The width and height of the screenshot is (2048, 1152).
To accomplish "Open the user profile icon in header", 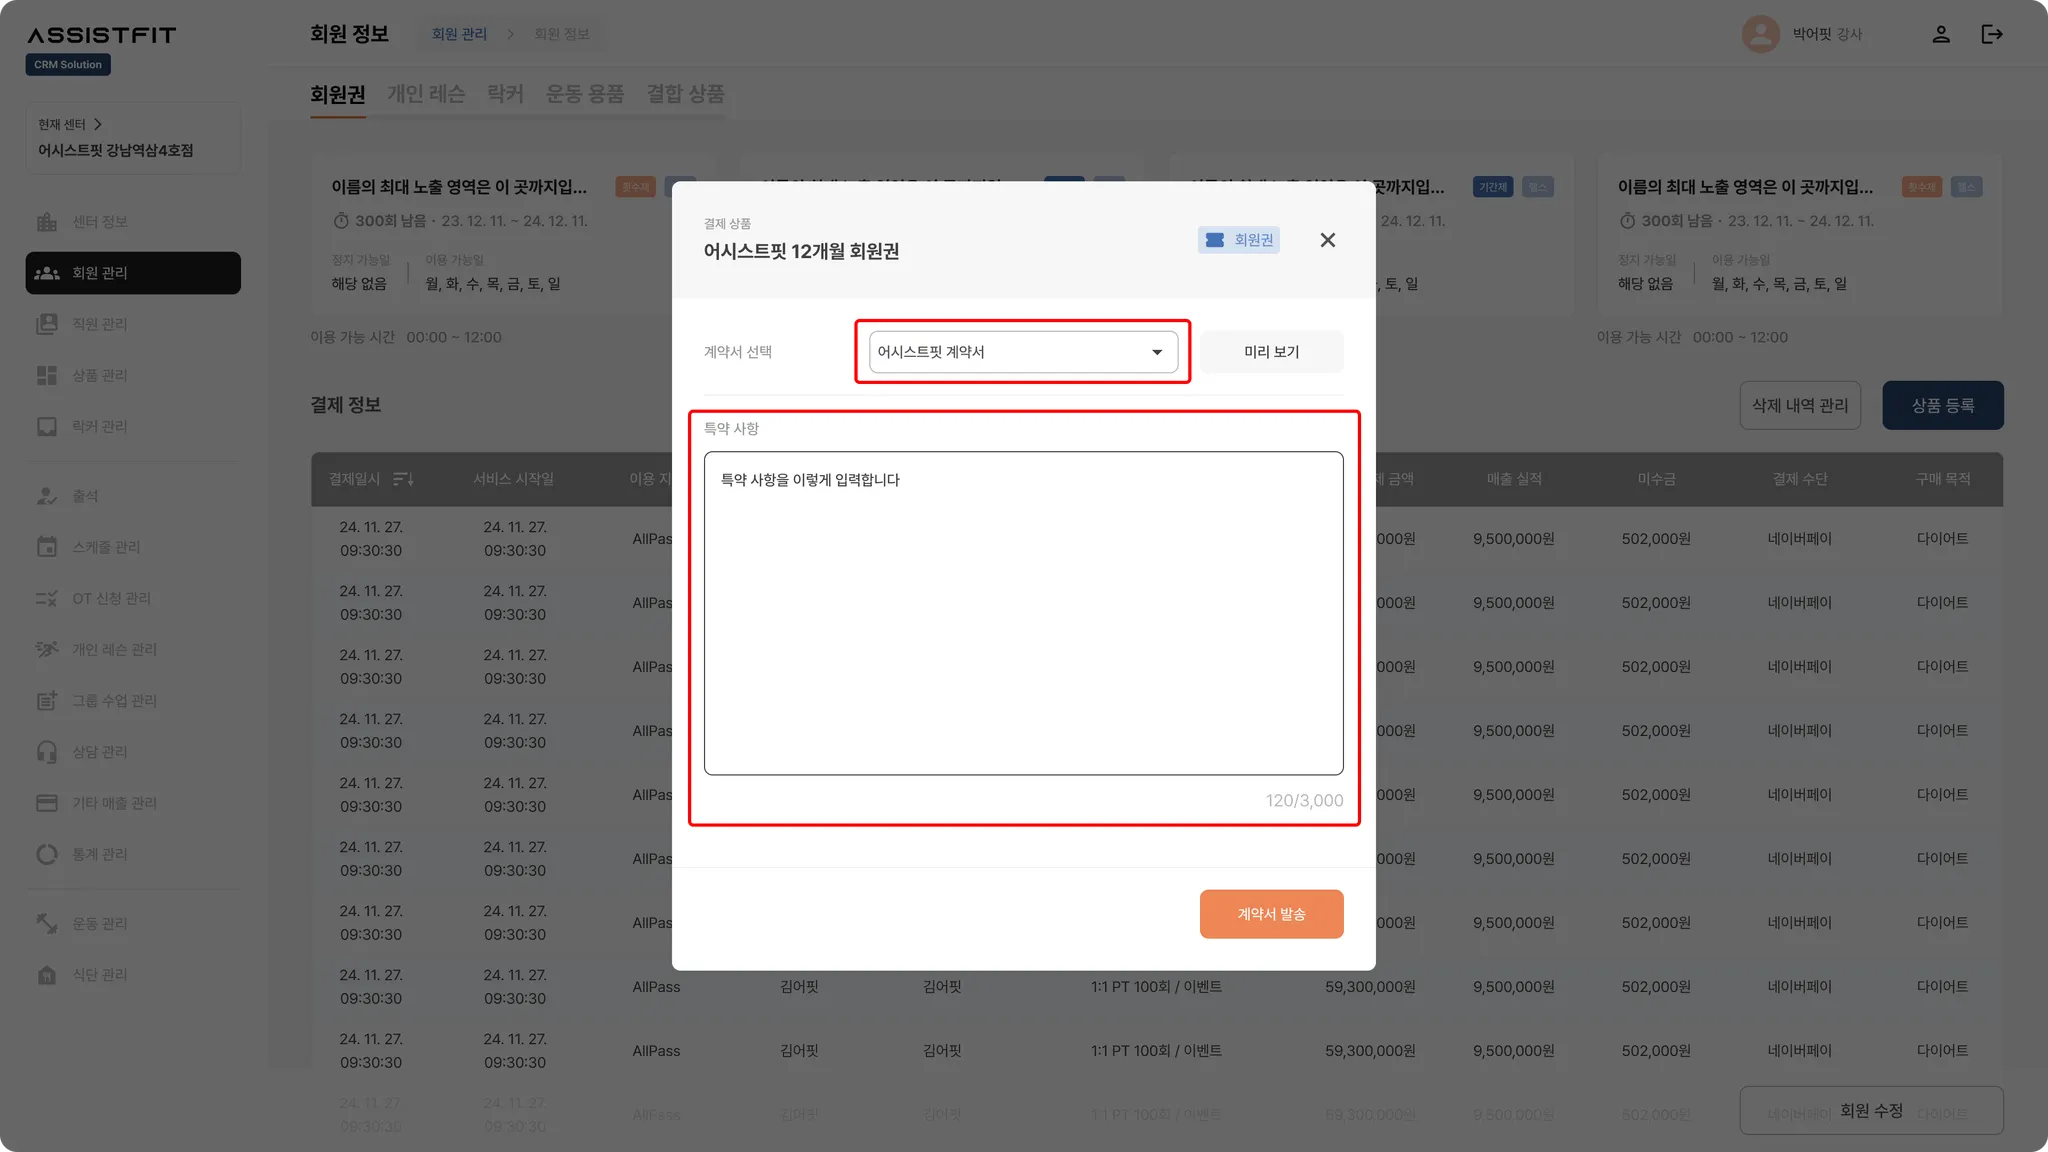I will (x=1941, y=34).
